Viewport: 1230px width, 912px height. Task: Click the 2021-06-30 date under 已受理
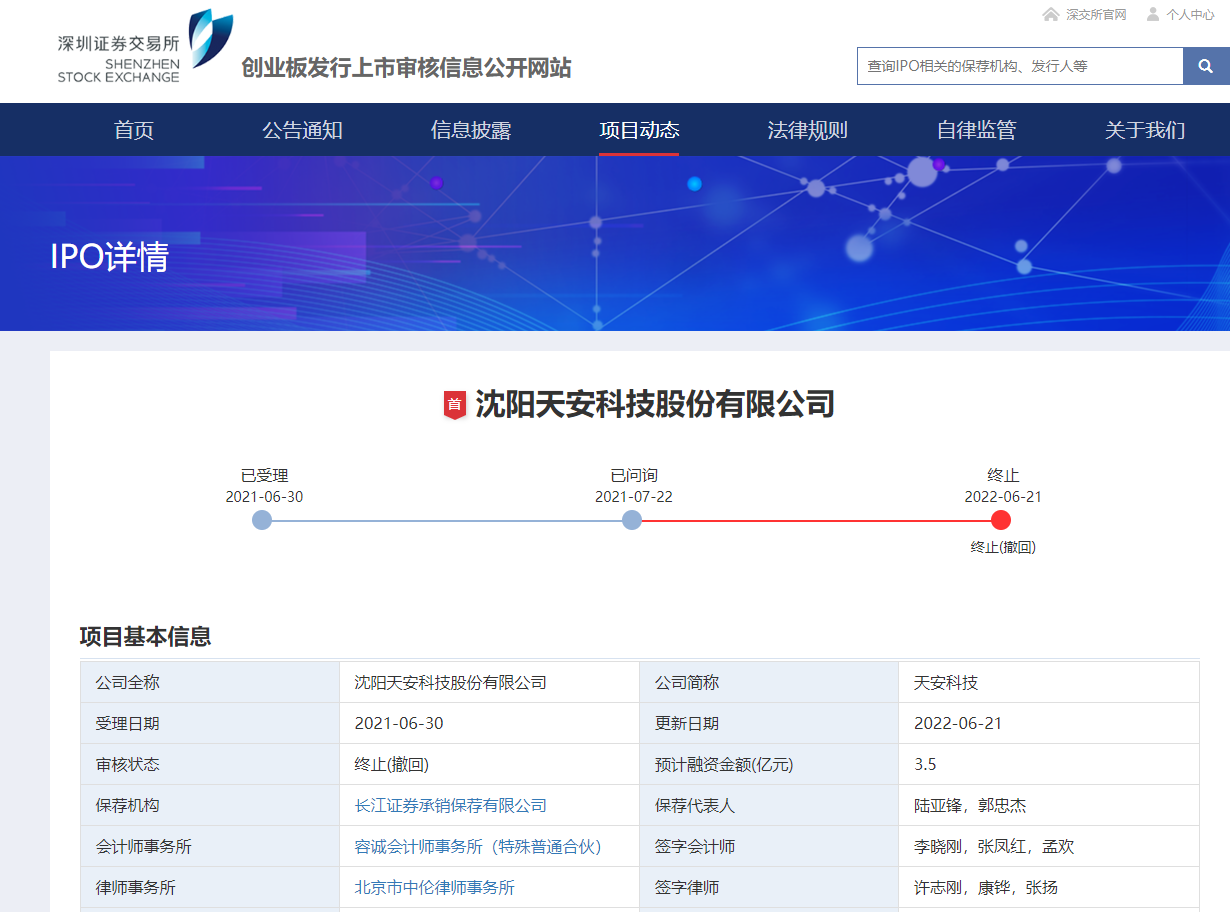pyautogui.click(x=264, y=497)
